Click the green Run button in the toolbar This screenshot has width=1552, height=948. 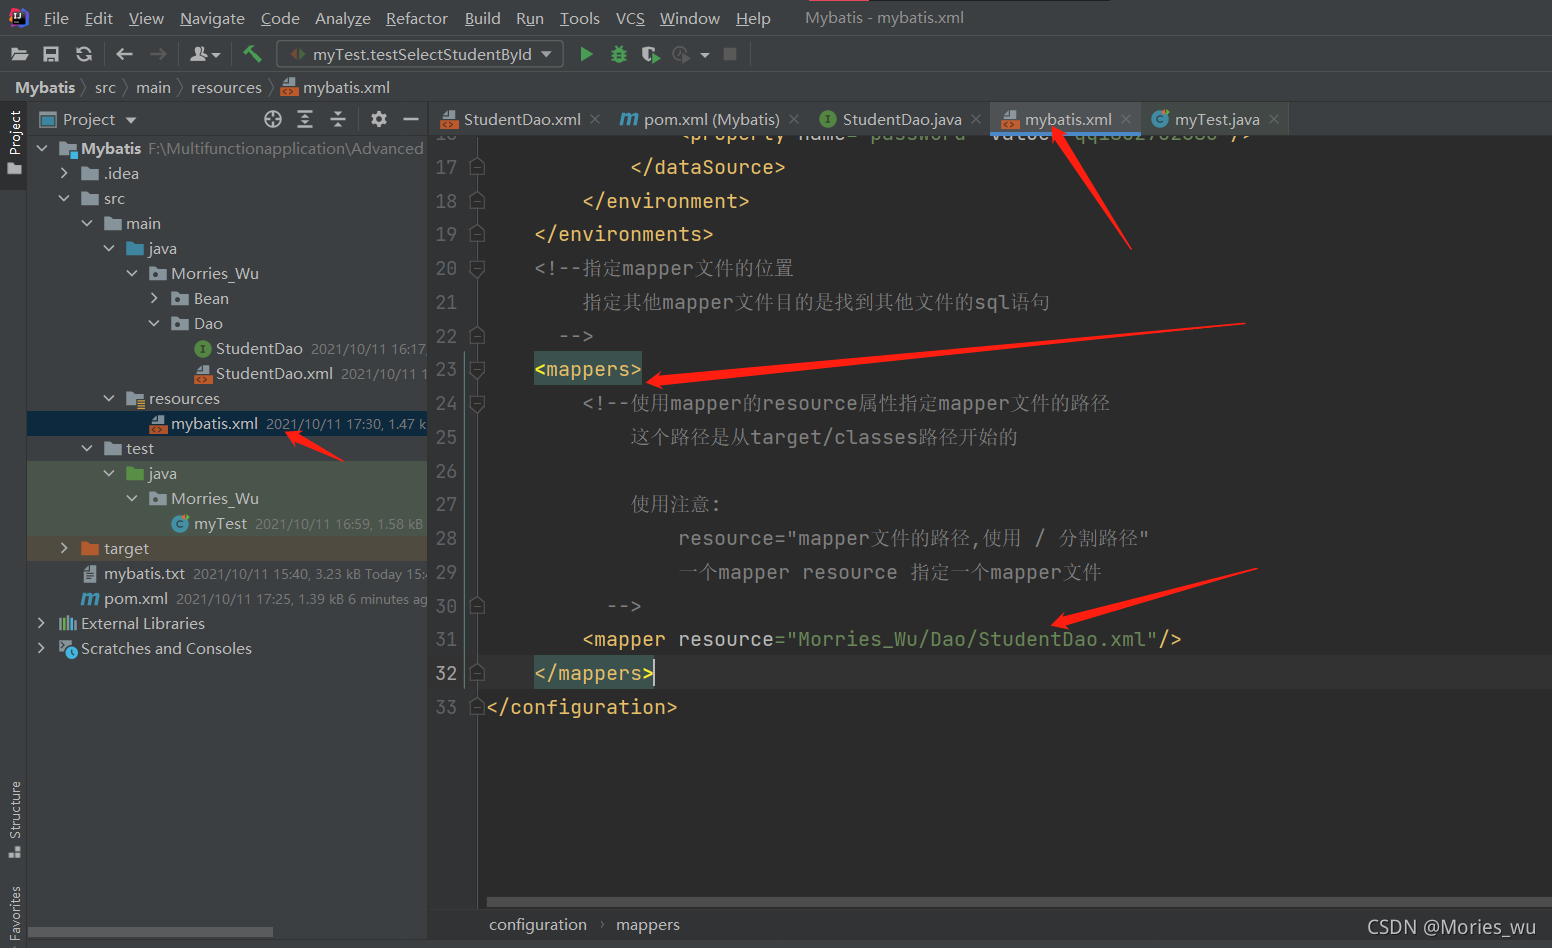pos(586,54)
